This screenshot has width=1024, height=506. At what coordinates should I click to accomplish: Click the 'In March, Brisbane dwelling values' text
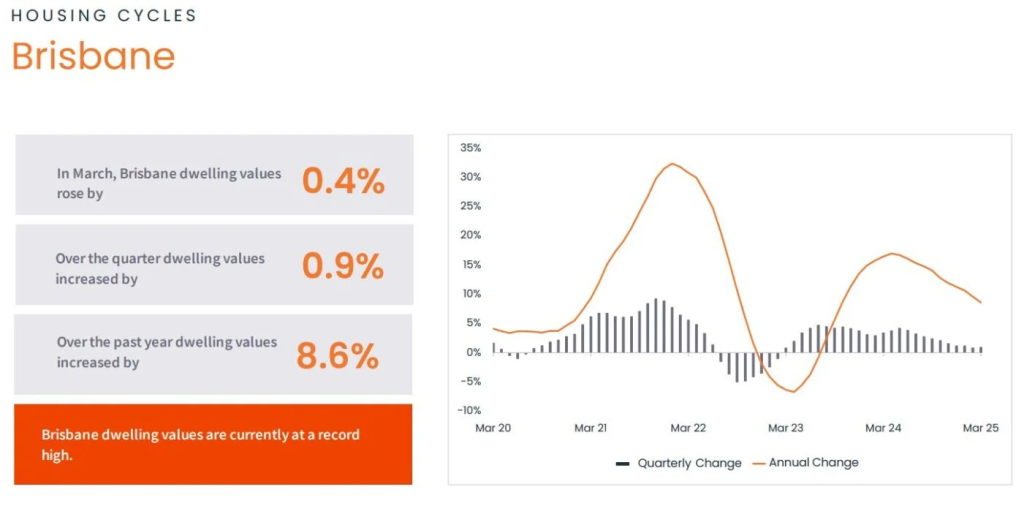pos(169,173)
